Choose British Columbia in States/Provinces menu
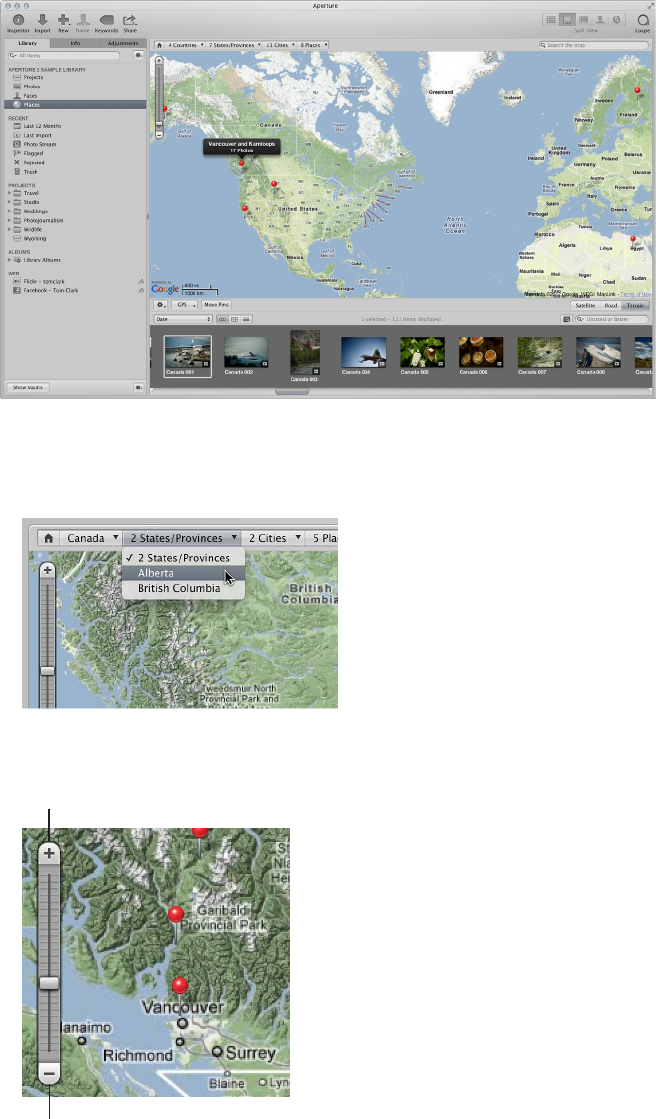The height and width of the screenshot is (1119, 656). tap(183, 589)
